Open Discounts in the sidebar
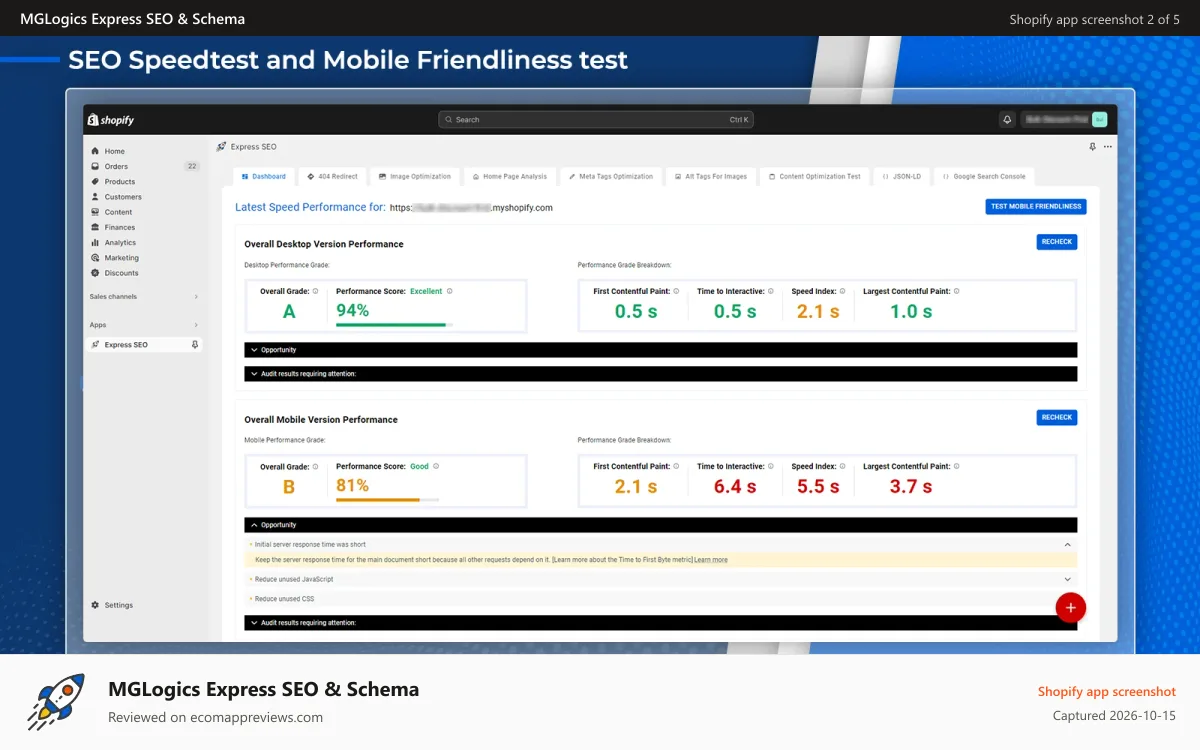Viewport: 1200px width, 750px height. click(121, 273)
